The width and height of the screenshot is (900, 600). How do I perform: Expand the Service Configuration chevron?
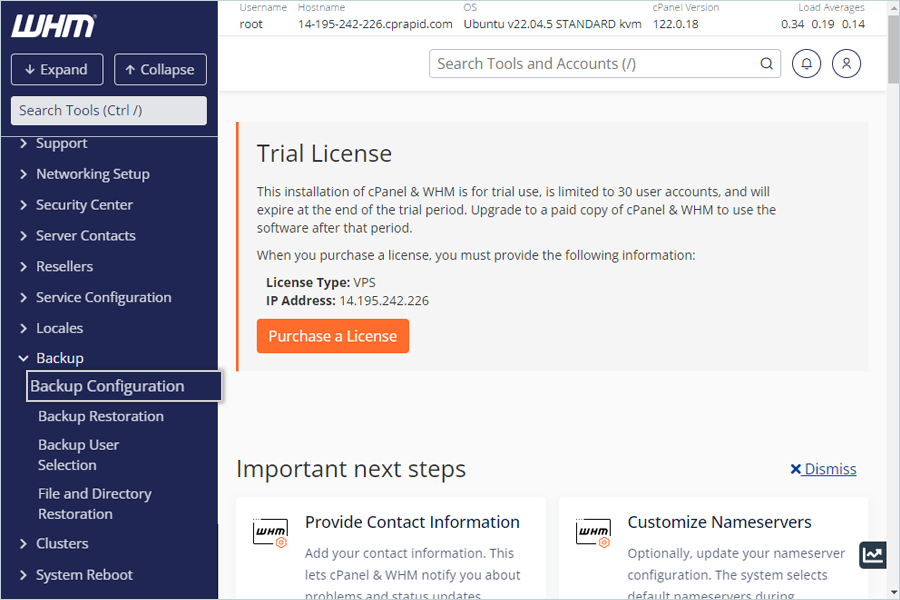pos(23,297)
